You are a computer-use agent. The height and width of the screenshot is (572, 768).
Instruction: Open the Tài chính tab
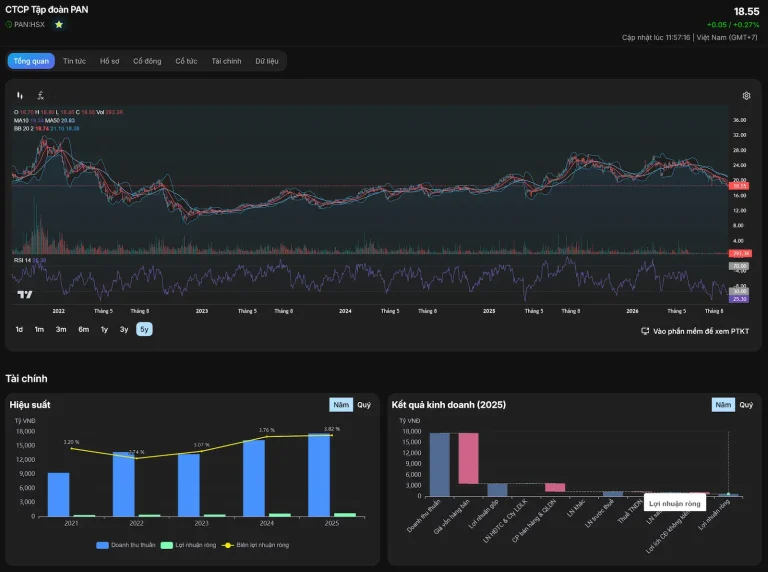click(x=226, y=61)
